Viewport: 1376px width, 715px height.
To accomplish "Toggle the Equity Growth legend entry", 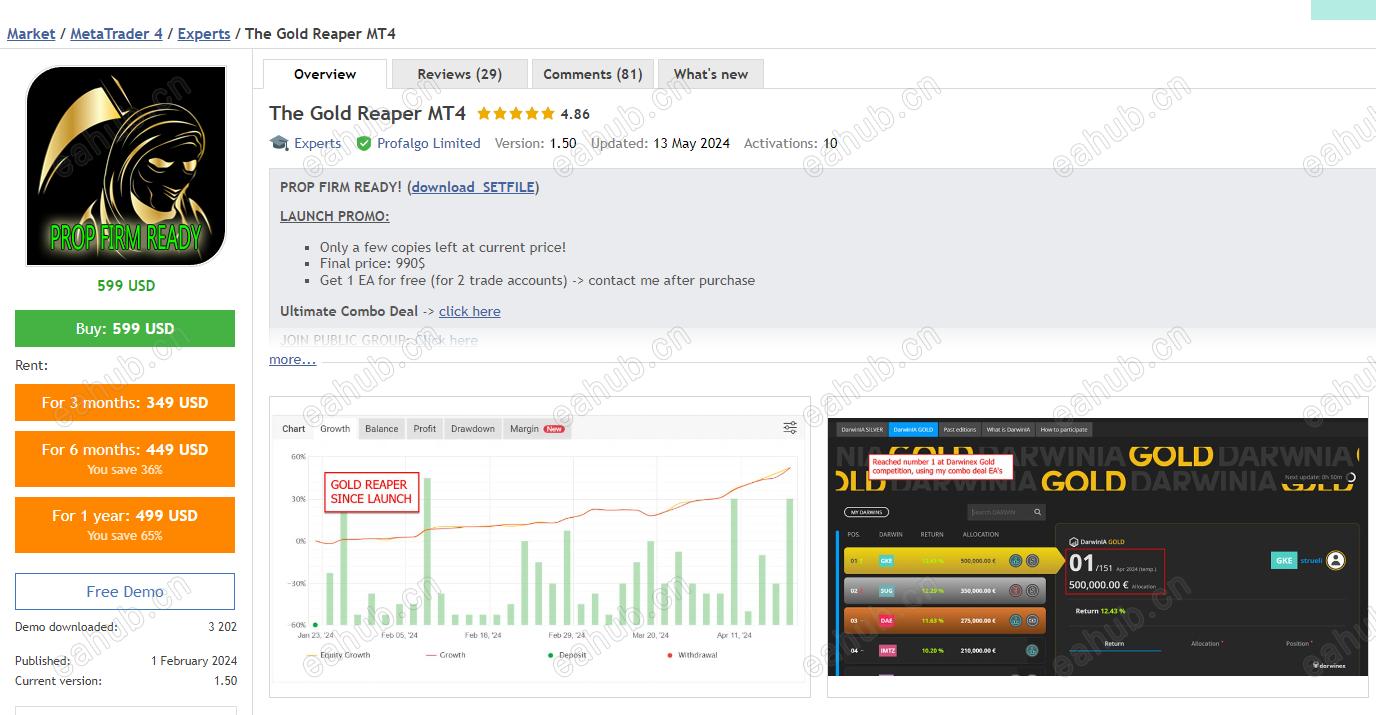I will [338, 655].
